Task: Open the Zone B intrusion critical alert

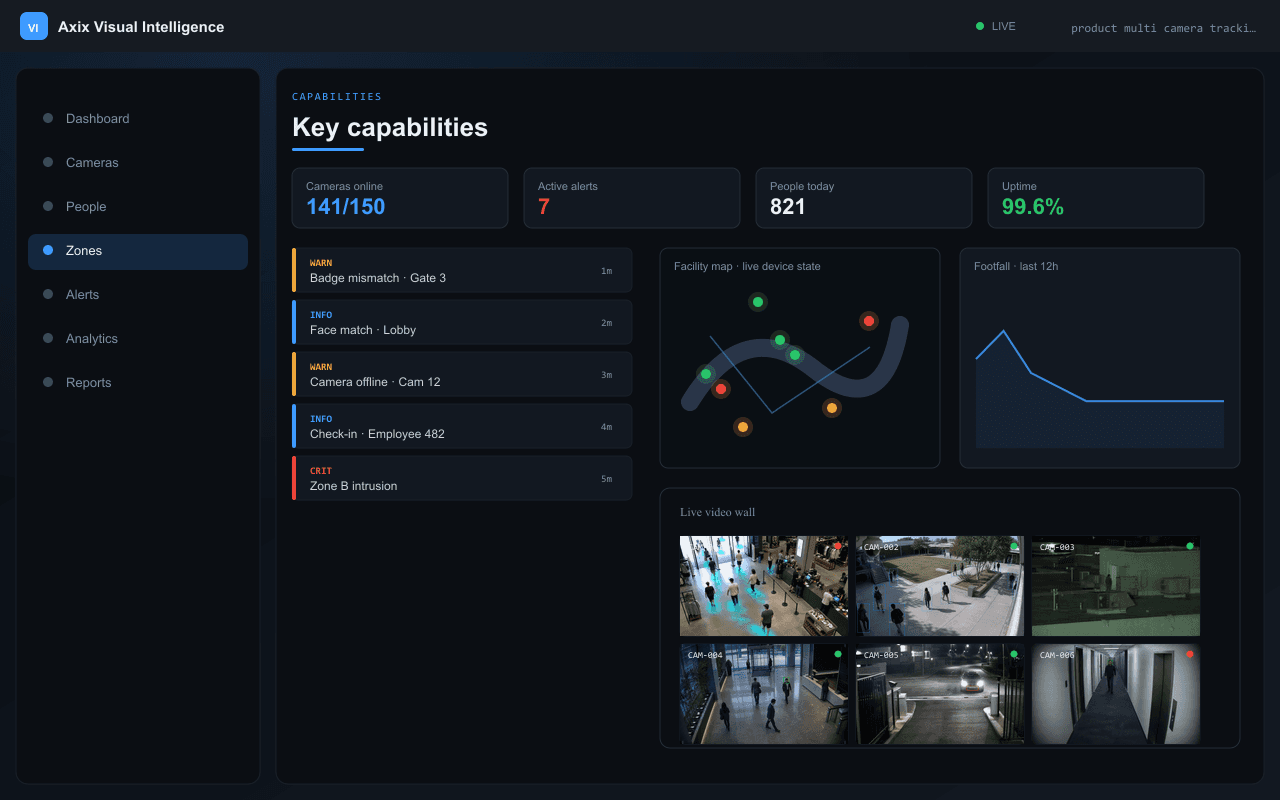Action: 462,478
